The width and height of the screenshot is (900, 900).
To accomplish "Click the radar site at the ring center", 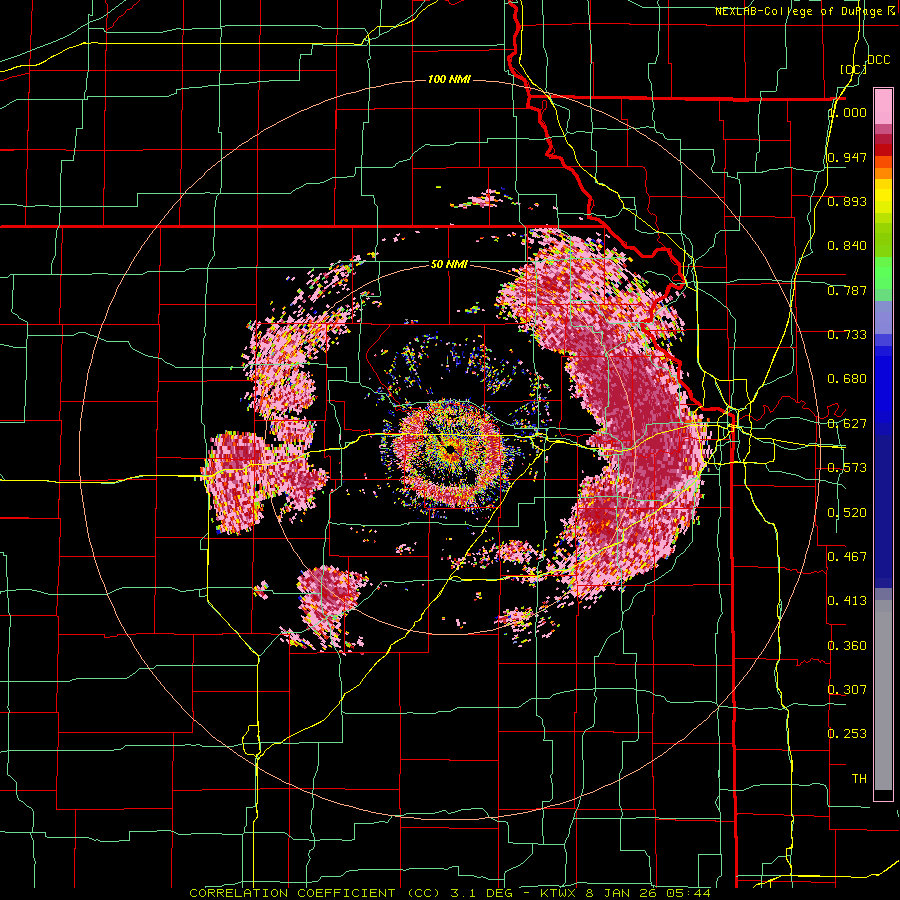I will (x=449, y=449).
